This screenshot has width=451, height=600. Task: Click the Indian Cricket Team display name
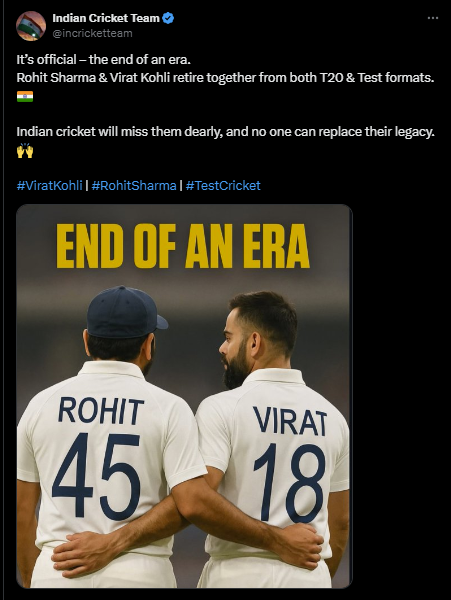106,18
